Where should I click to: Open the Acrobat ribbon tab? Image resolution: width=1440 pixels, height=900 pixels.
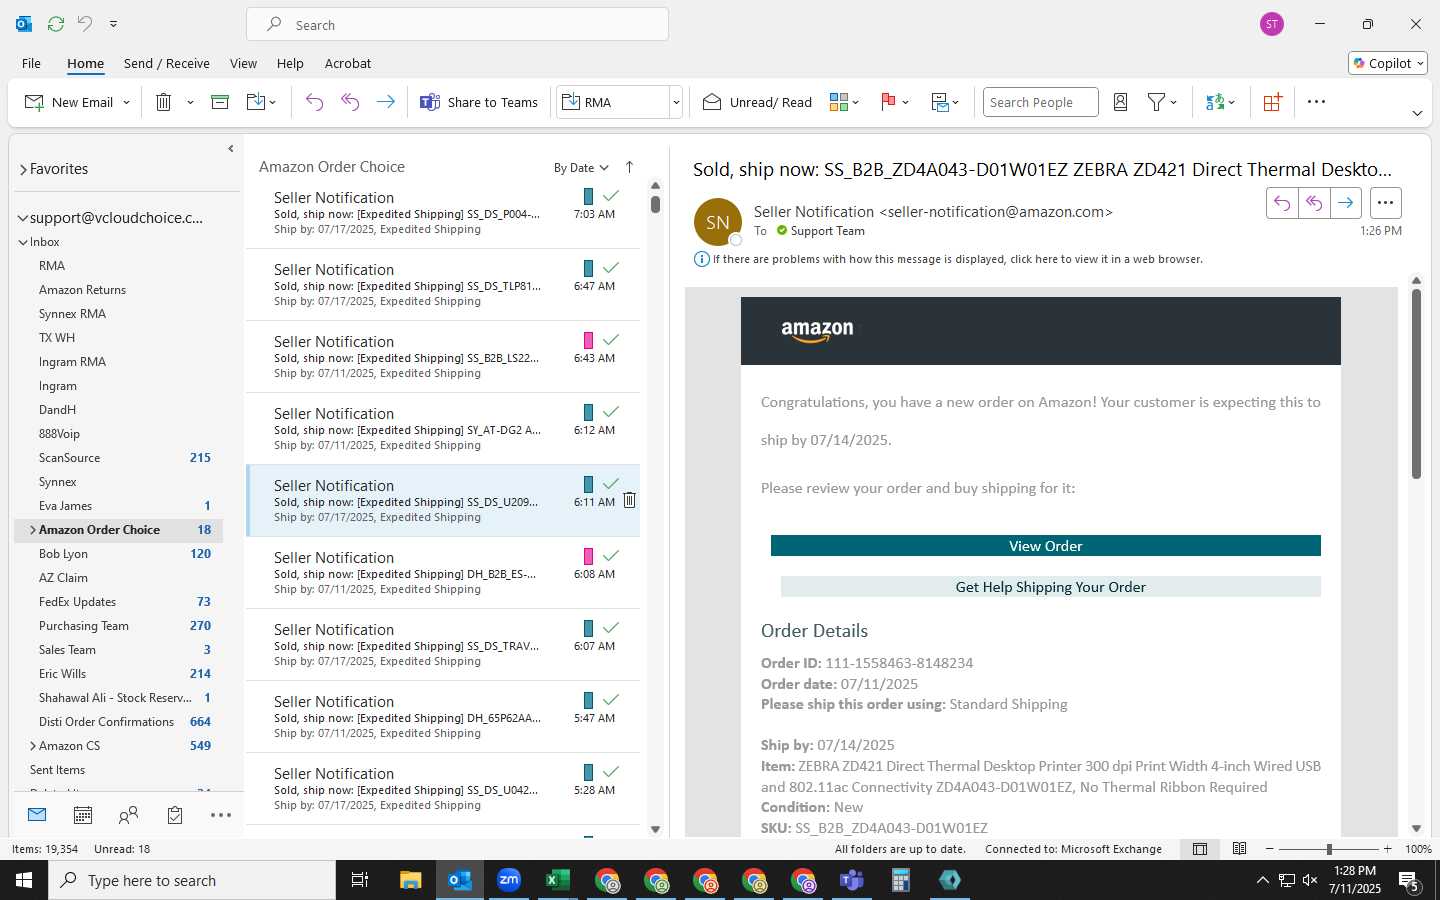348,63
